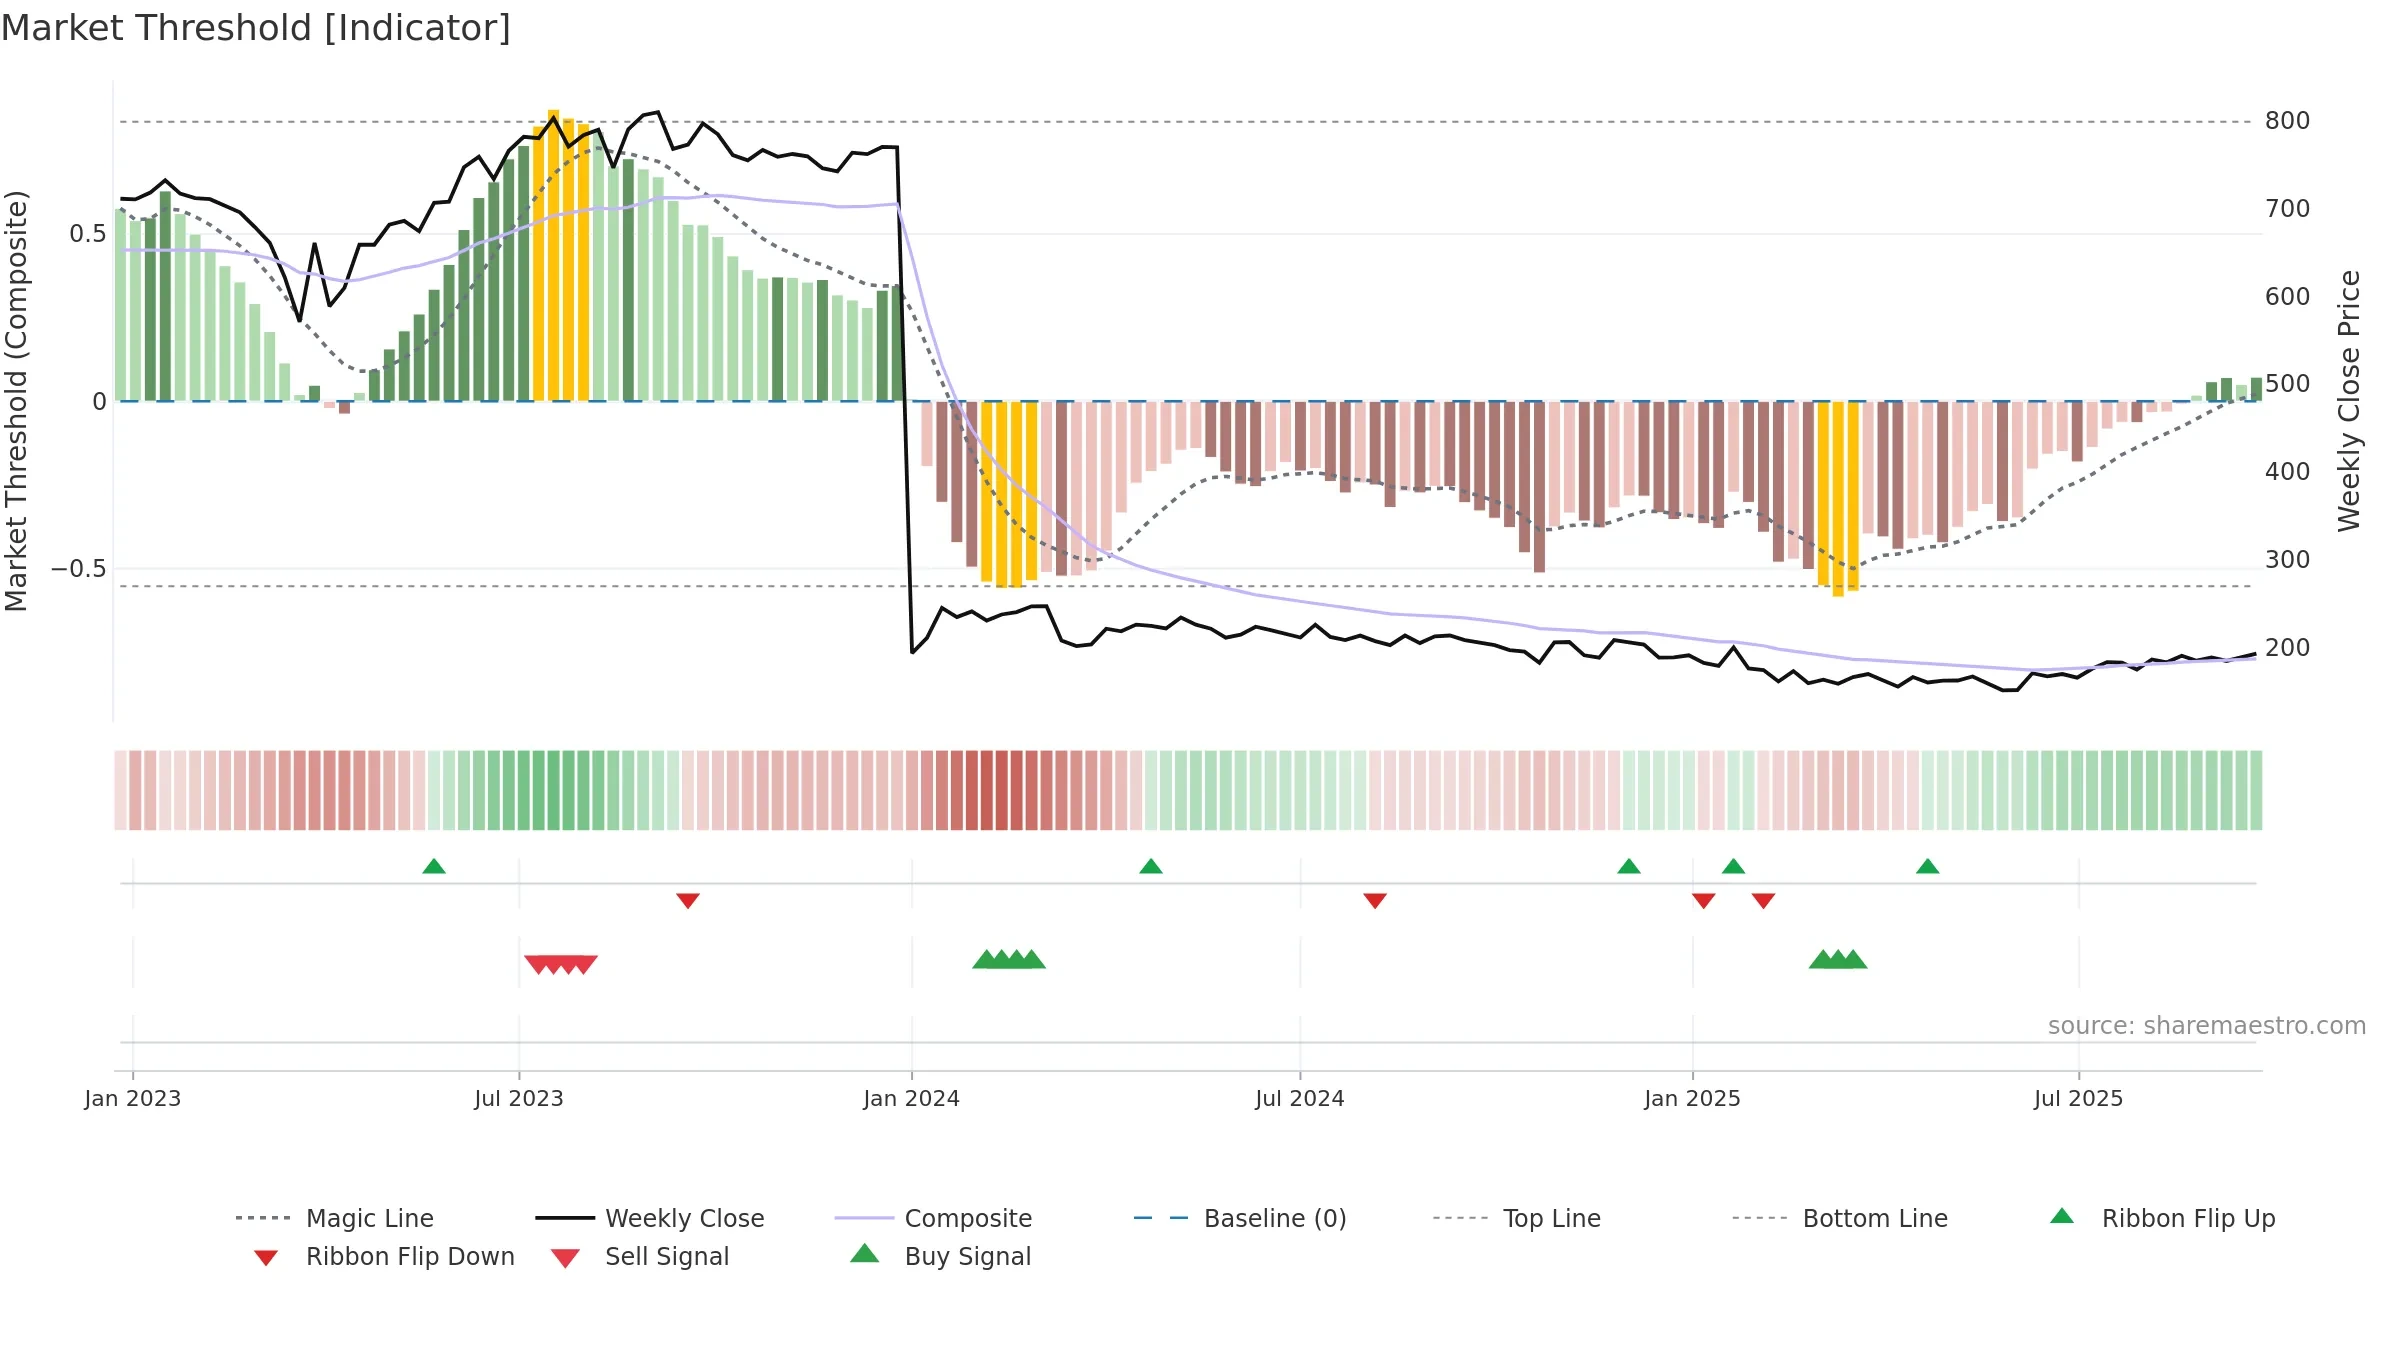2400x1350 pixels.
Task: Click the rightmost green Ribbon Flip Up marker
Action: pos(1928,866)
